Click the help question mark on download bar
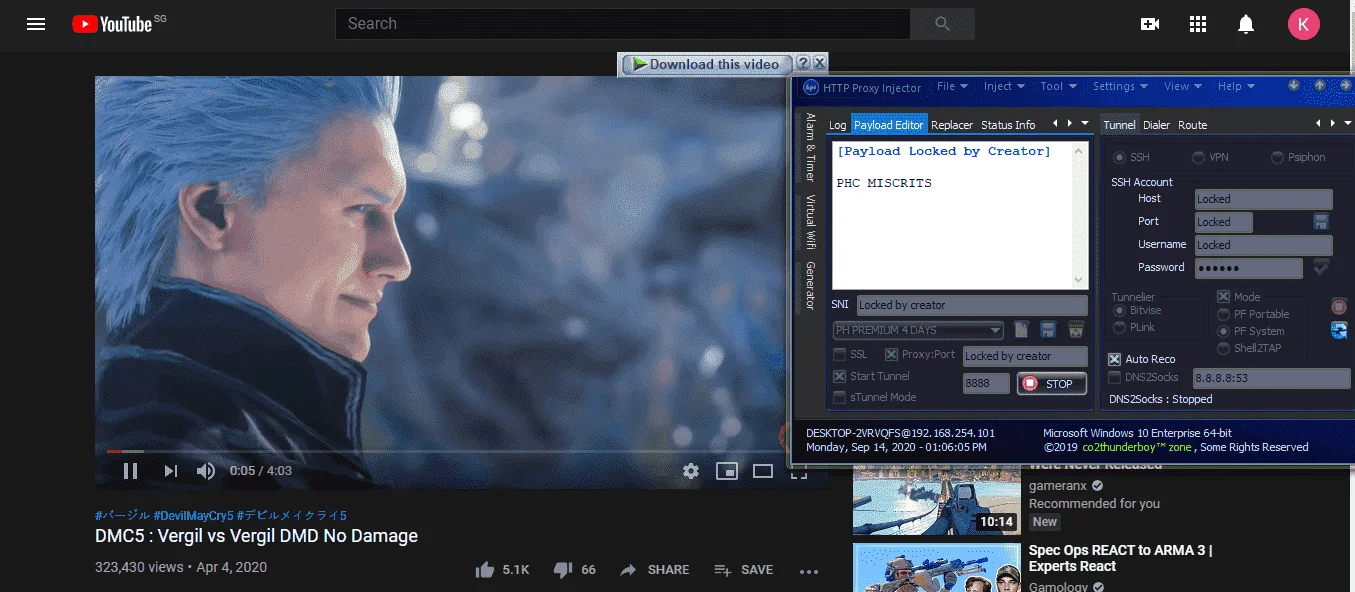 pyautogui.click(x=802, y=64)
